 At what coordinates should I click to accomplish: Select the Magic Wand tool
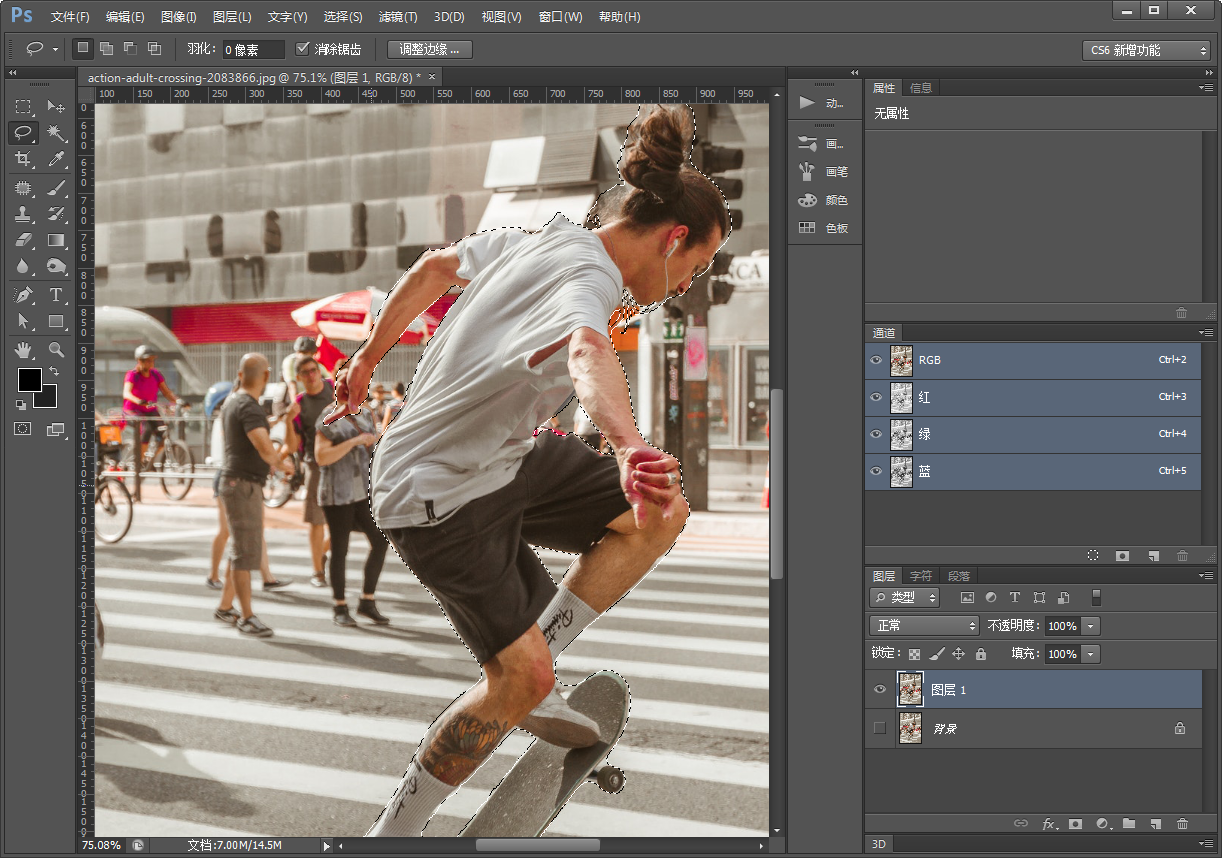point(56,132)
